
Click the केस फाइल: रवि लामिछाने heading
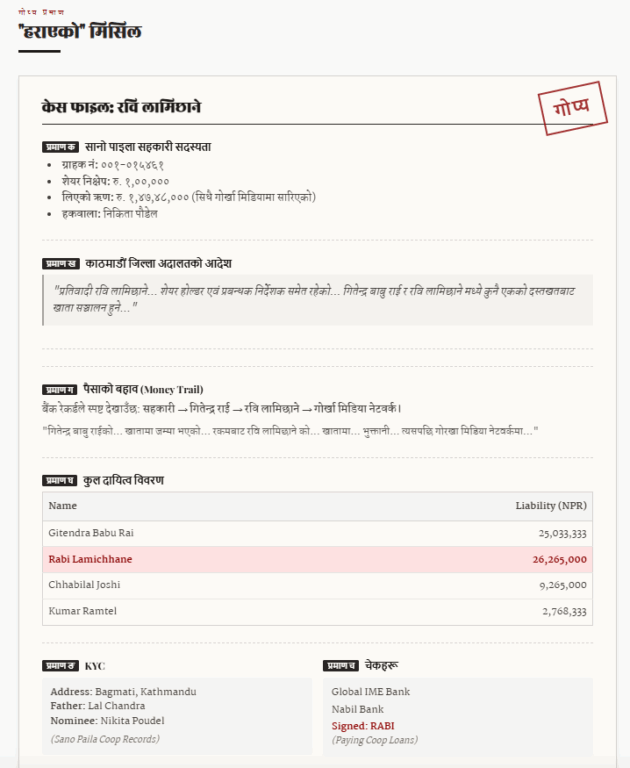coord(122,107)
